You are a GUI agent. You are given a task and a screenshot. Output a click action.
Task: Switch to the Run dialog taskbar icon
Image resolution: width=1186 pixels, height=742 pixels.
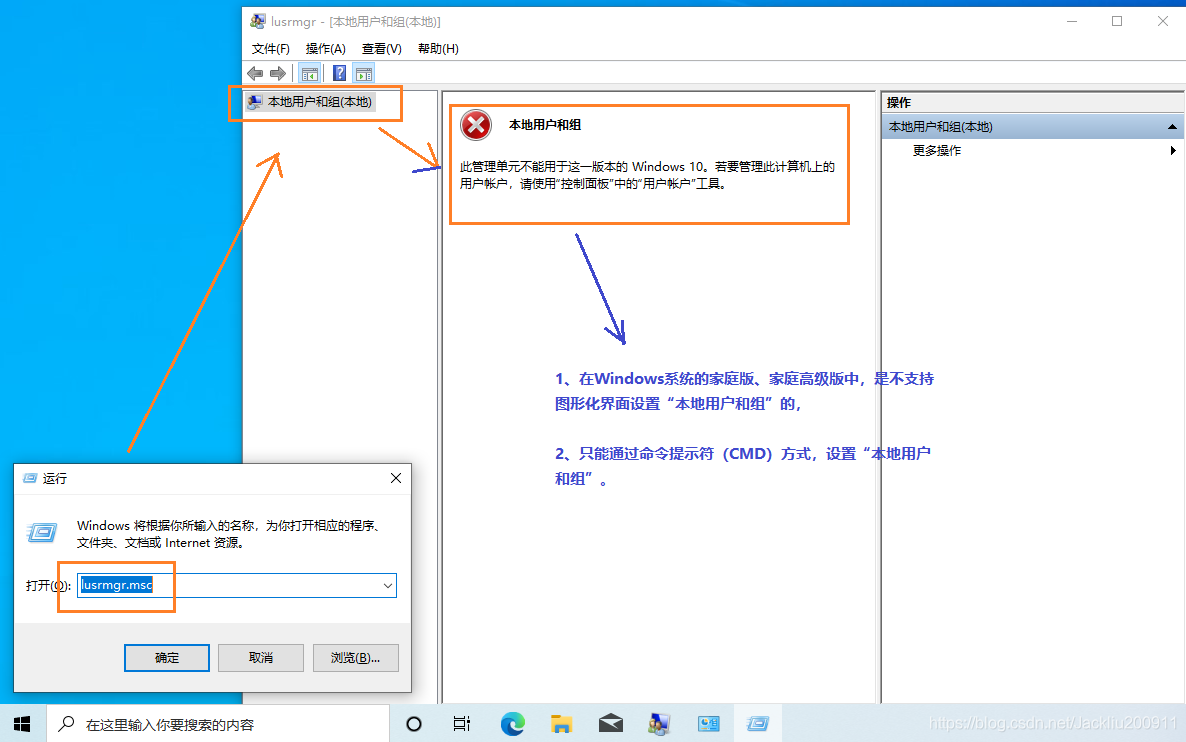(x=757, y=724)
